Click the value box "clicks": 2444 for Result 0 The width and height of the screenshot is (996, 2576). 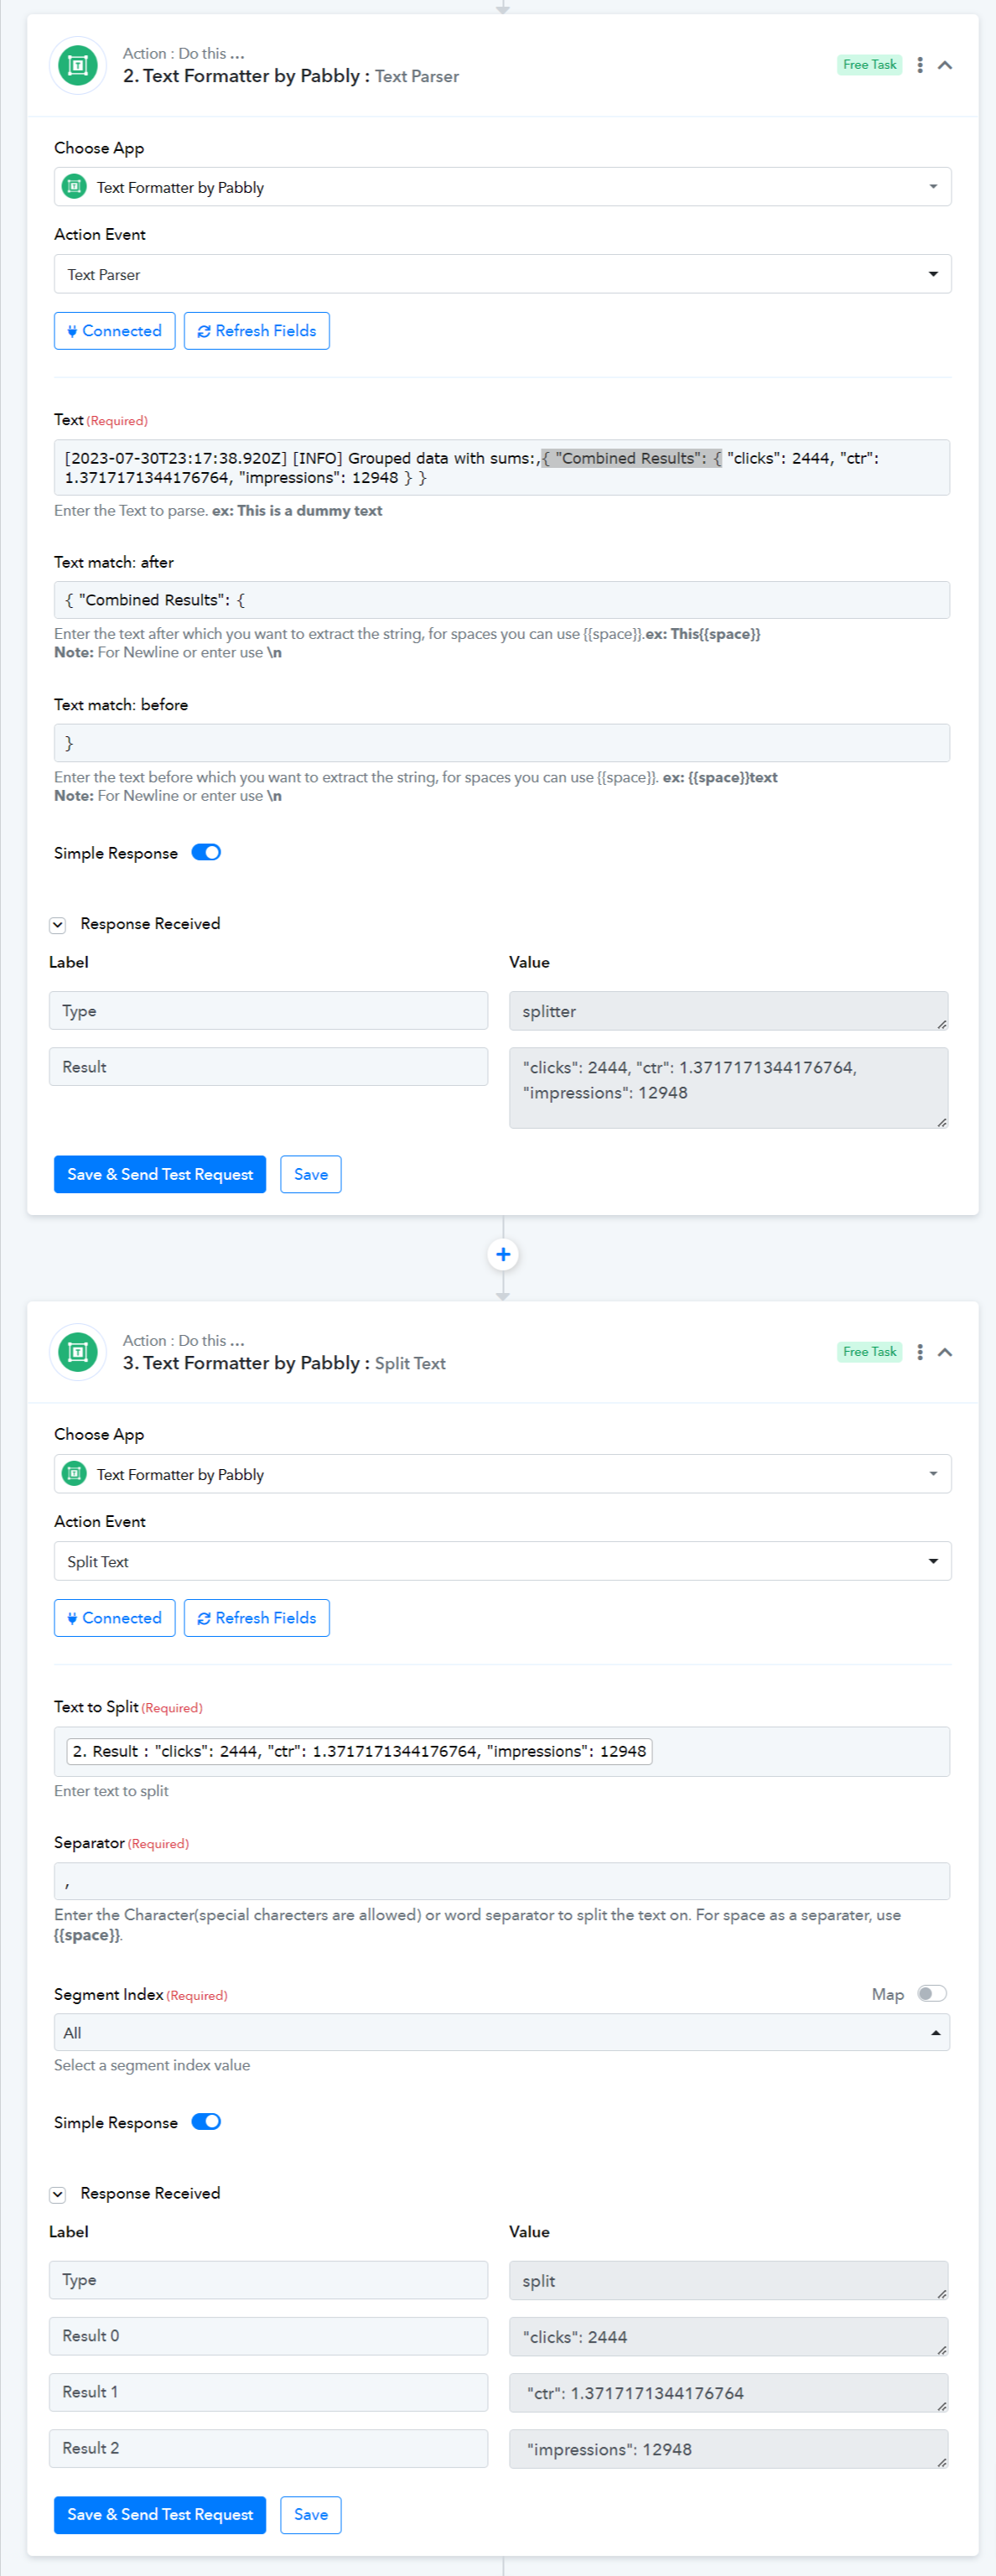click(728, 2337)
